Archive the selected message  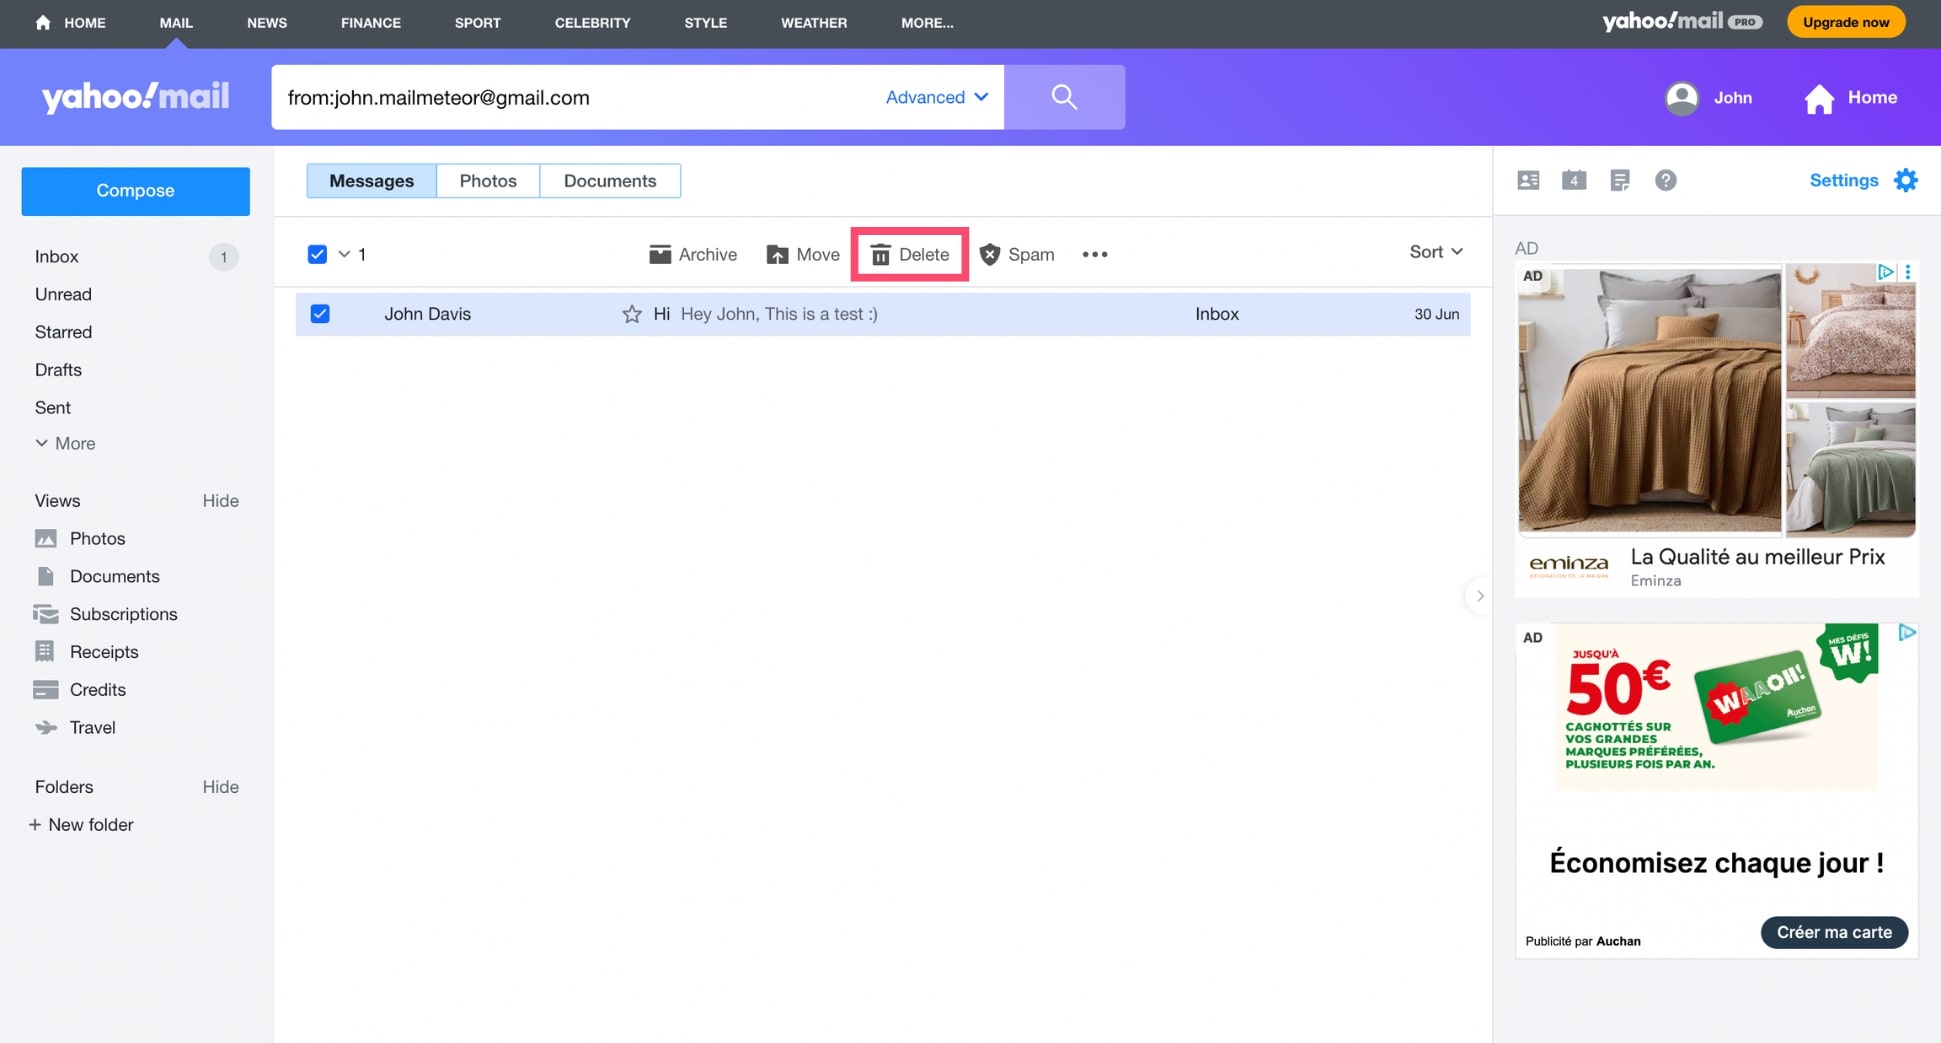point(692,255)
